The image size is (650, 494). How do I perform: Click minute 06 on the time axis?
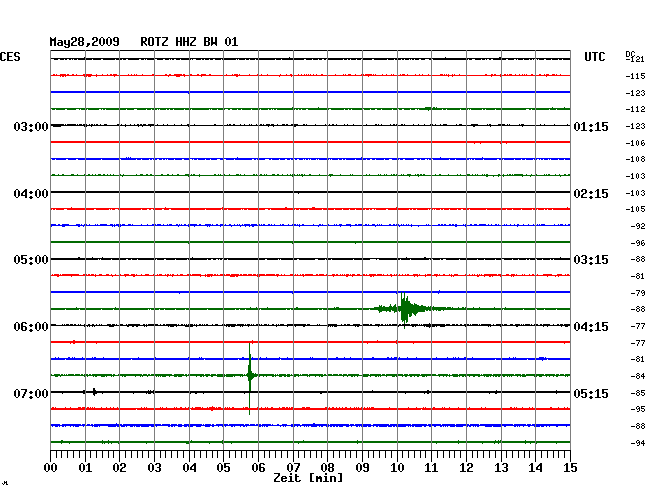coord(258,467)
